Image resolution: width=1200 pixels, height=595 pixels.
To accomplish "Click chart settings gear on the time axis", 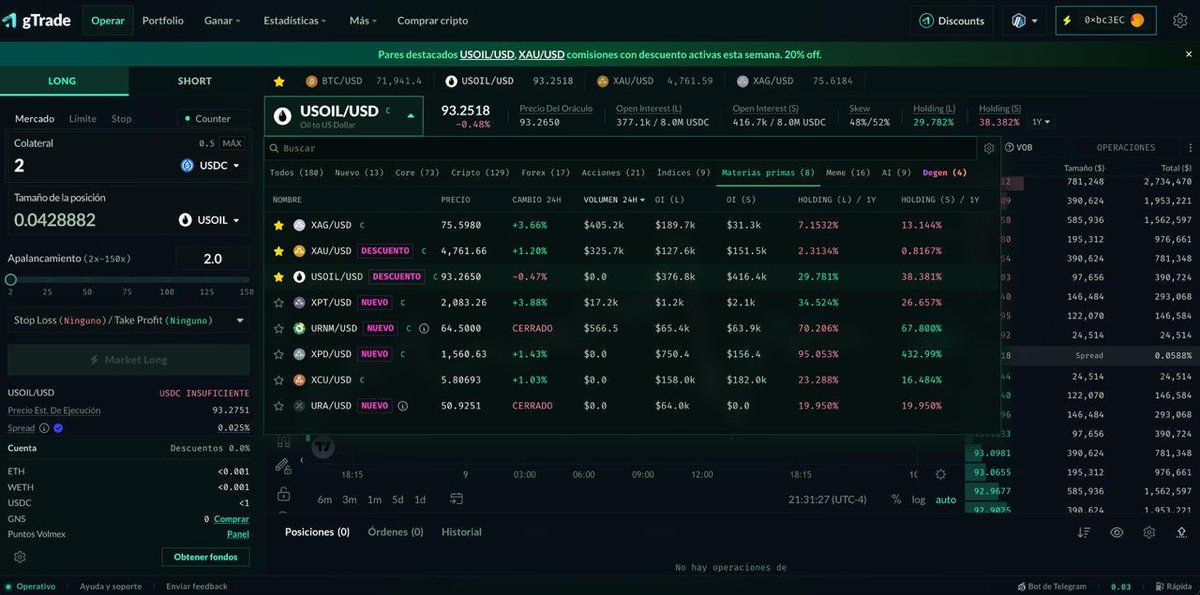I will coord(941,475).
